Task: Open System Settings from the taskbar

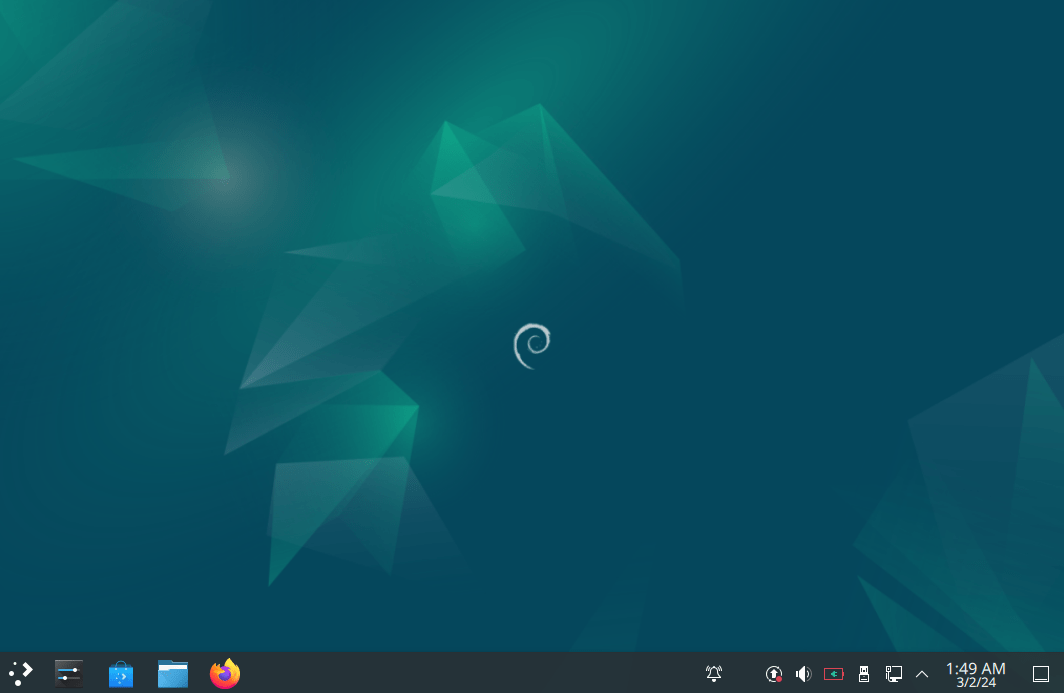Action: pyautogui.click(x=68, y=672)
